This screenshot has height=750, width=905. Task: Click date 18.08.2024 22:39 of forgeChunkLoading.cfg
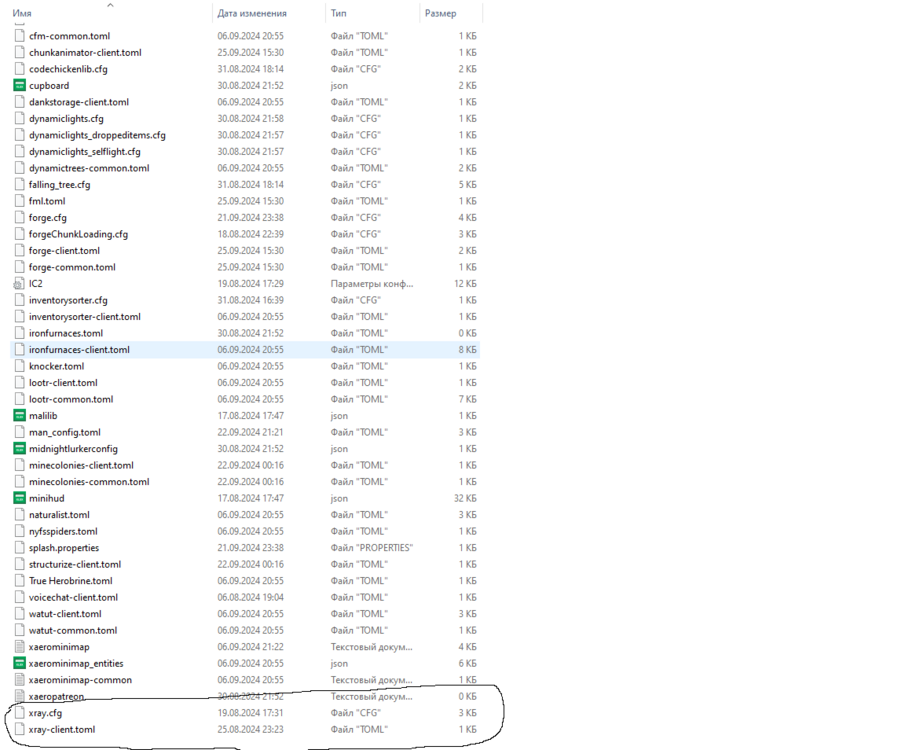pyautogui.click(x=250, y=234)
